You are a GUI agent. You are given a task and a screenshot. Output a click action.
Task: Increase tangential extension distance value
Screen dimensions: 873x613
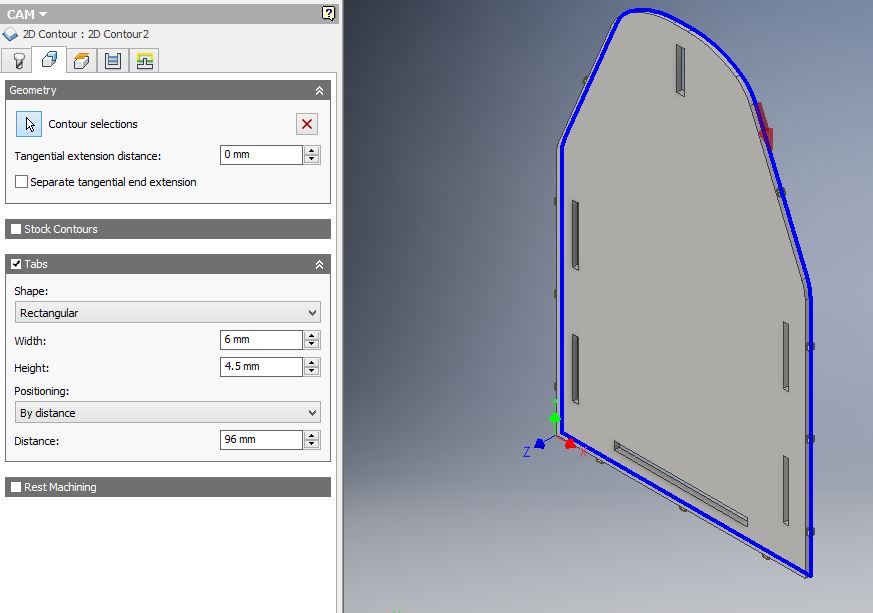(x=312, y=150)
